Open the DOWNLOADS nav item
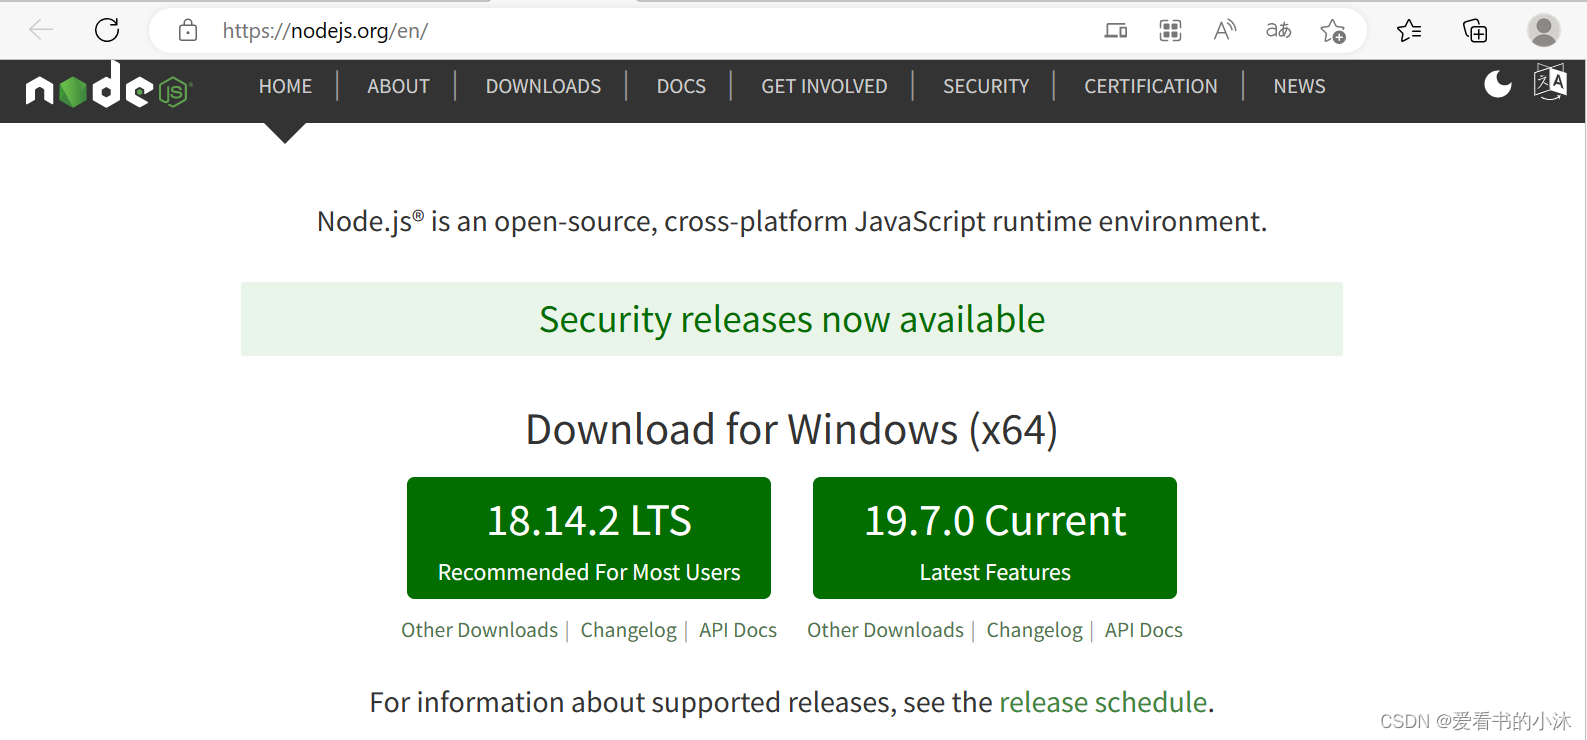This screenshot has width=1587, height=740. click(543, 86)
